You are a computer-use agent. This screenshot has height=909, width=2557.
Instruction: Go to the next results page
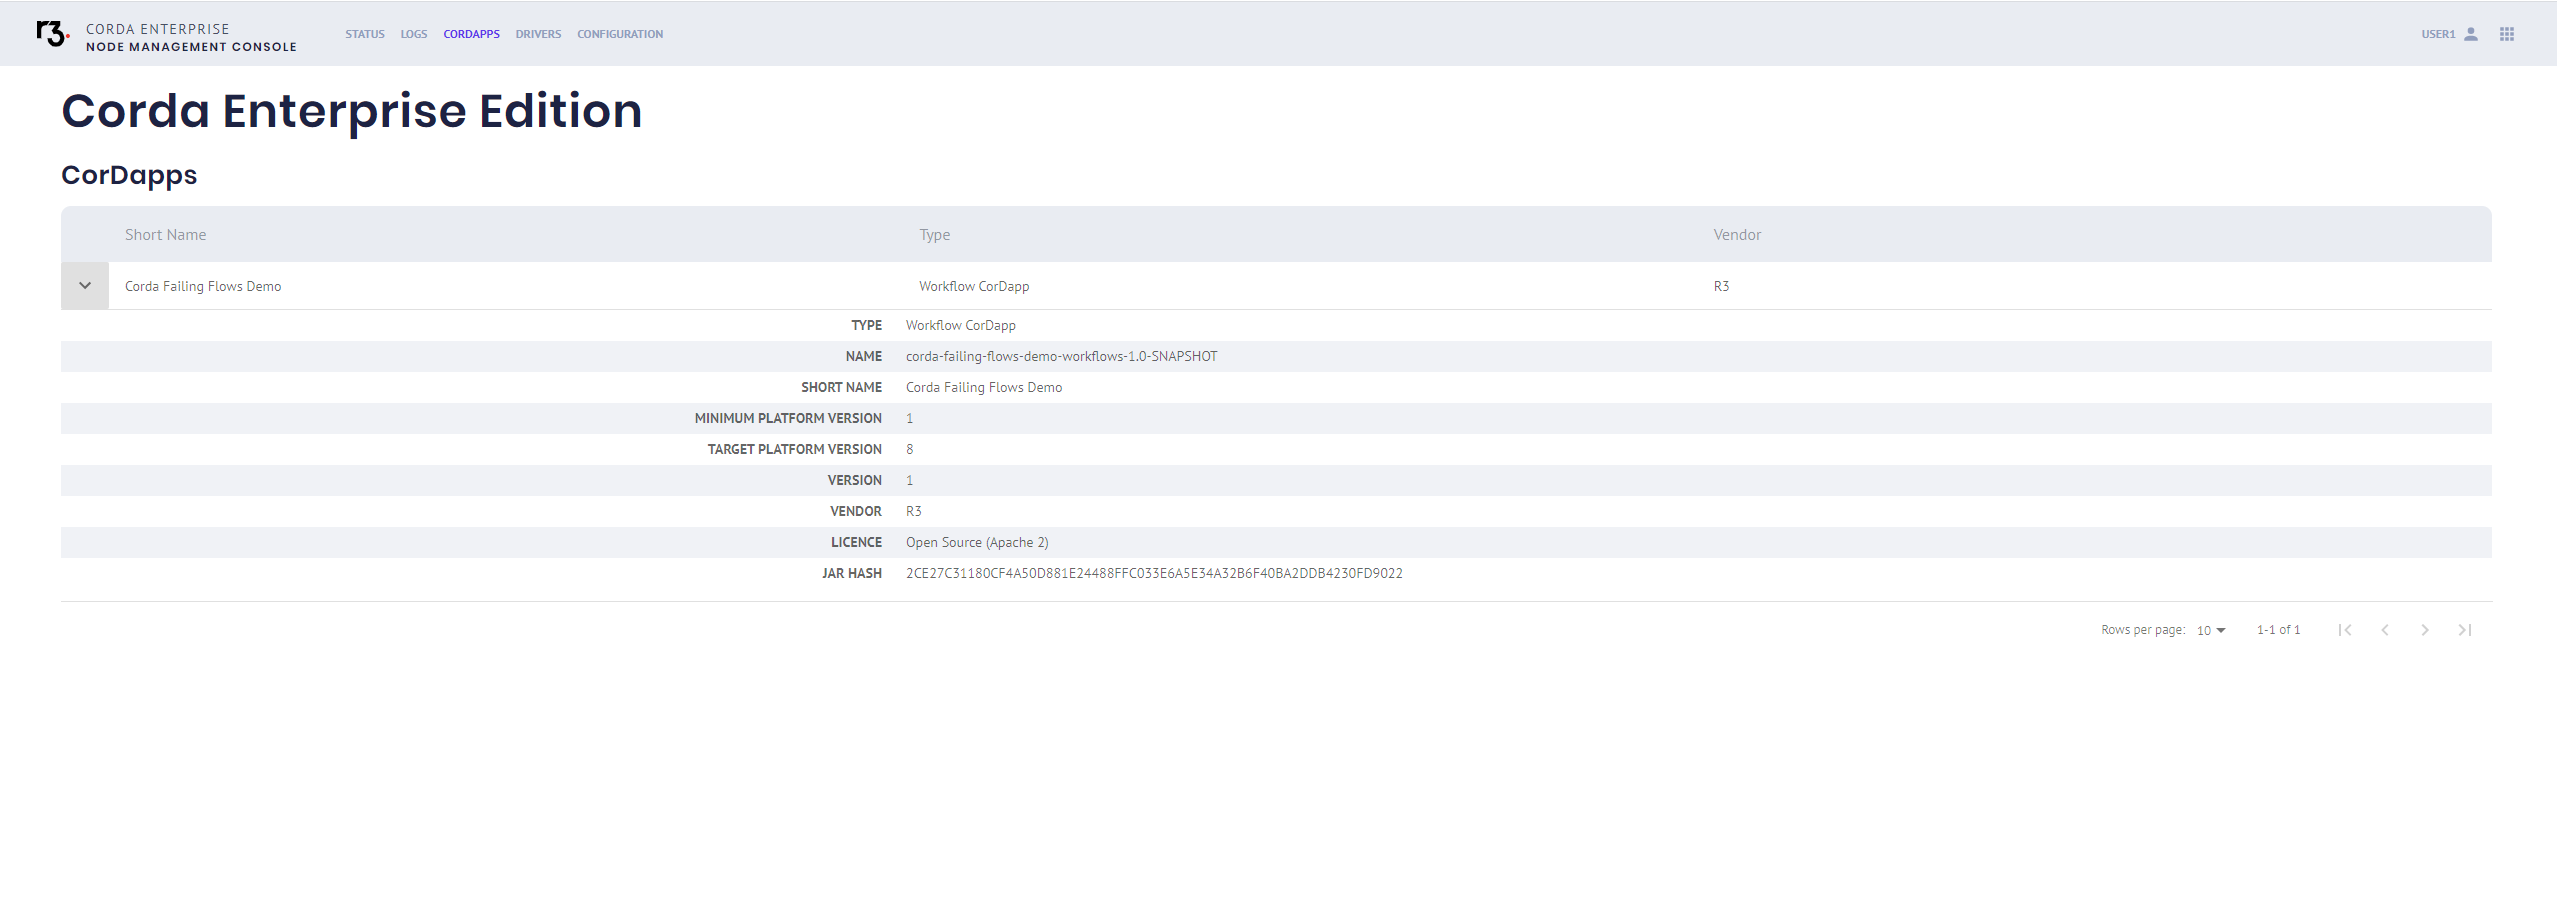[2425, 630]
